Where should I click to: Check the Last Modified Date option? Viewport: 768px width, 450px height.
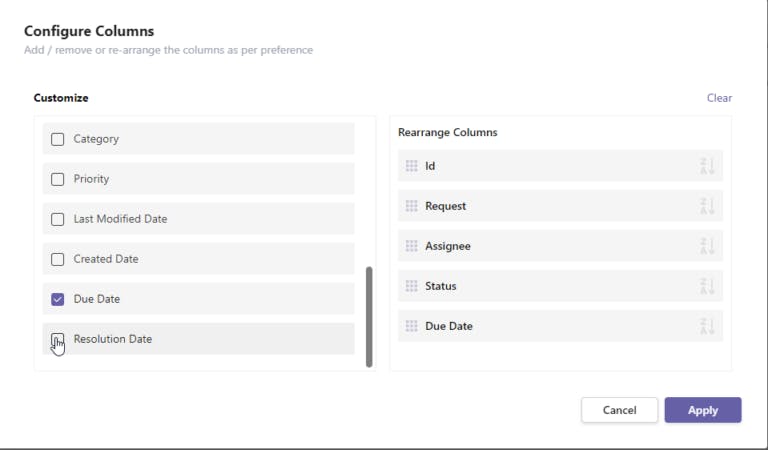tap(58, 219)
